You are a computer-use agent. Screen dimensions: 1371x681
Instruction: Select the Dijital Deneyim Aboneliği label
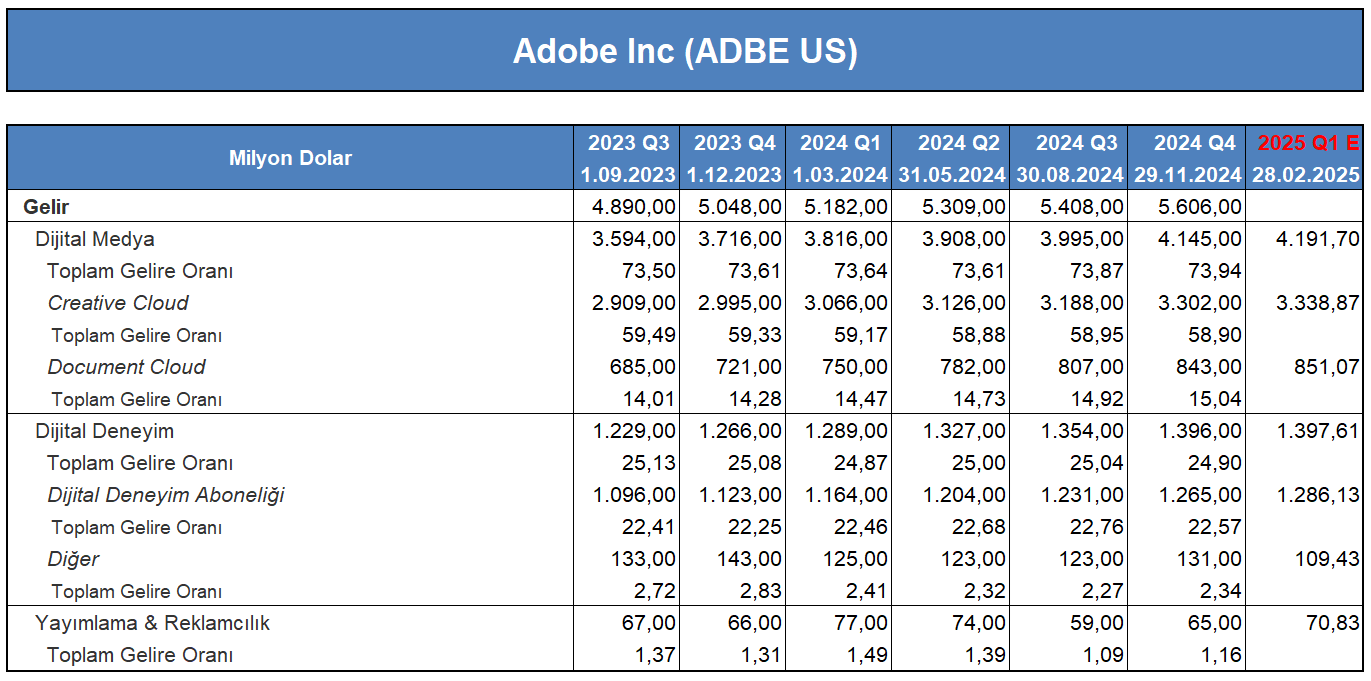(x=166, y=495)
